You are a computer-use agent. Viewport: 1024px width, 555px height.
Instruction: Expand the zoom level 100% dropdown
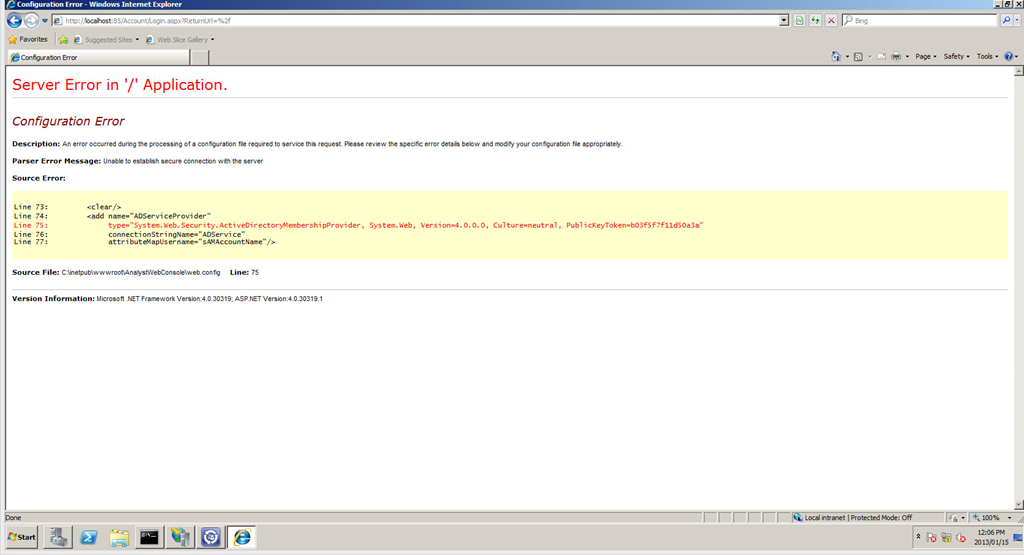(1010, 517)
